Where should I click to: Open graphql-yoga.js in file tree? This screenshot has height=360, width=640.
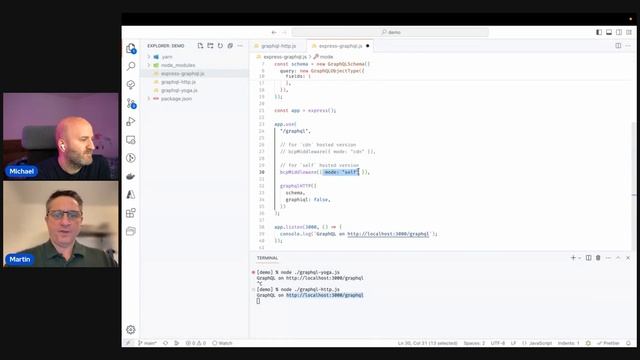coord(179,90)
